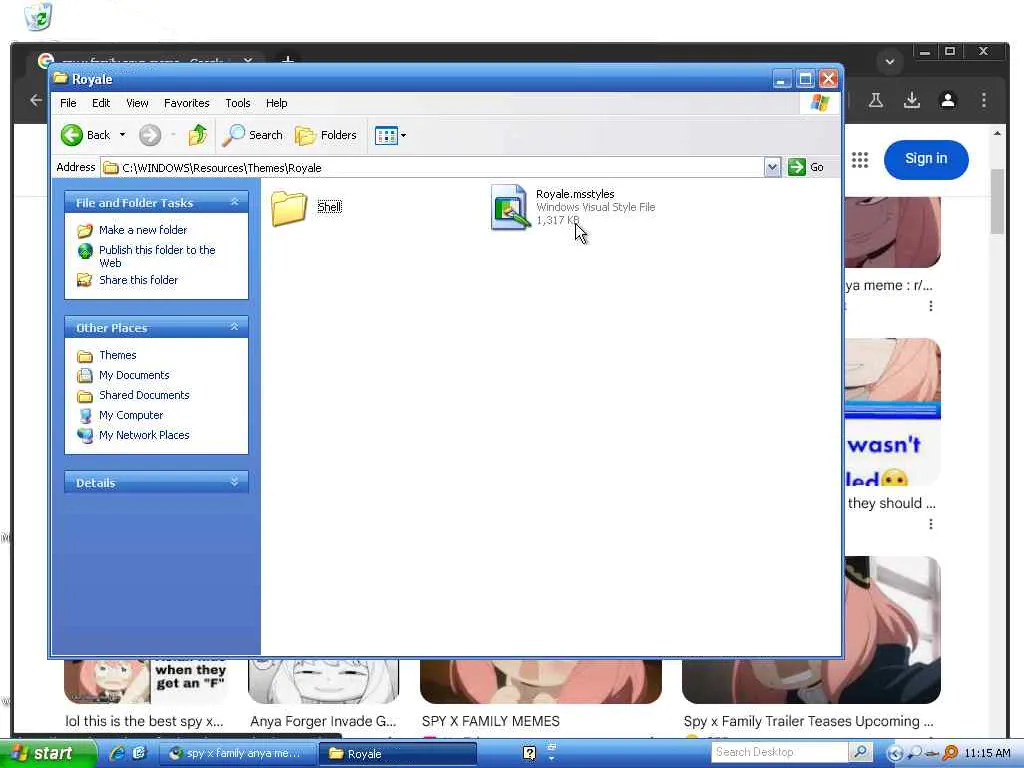The height and width of the screenshot is (768, 1024).
Task: Open the Chrome three-dot menu
Action: click(984, 100)
